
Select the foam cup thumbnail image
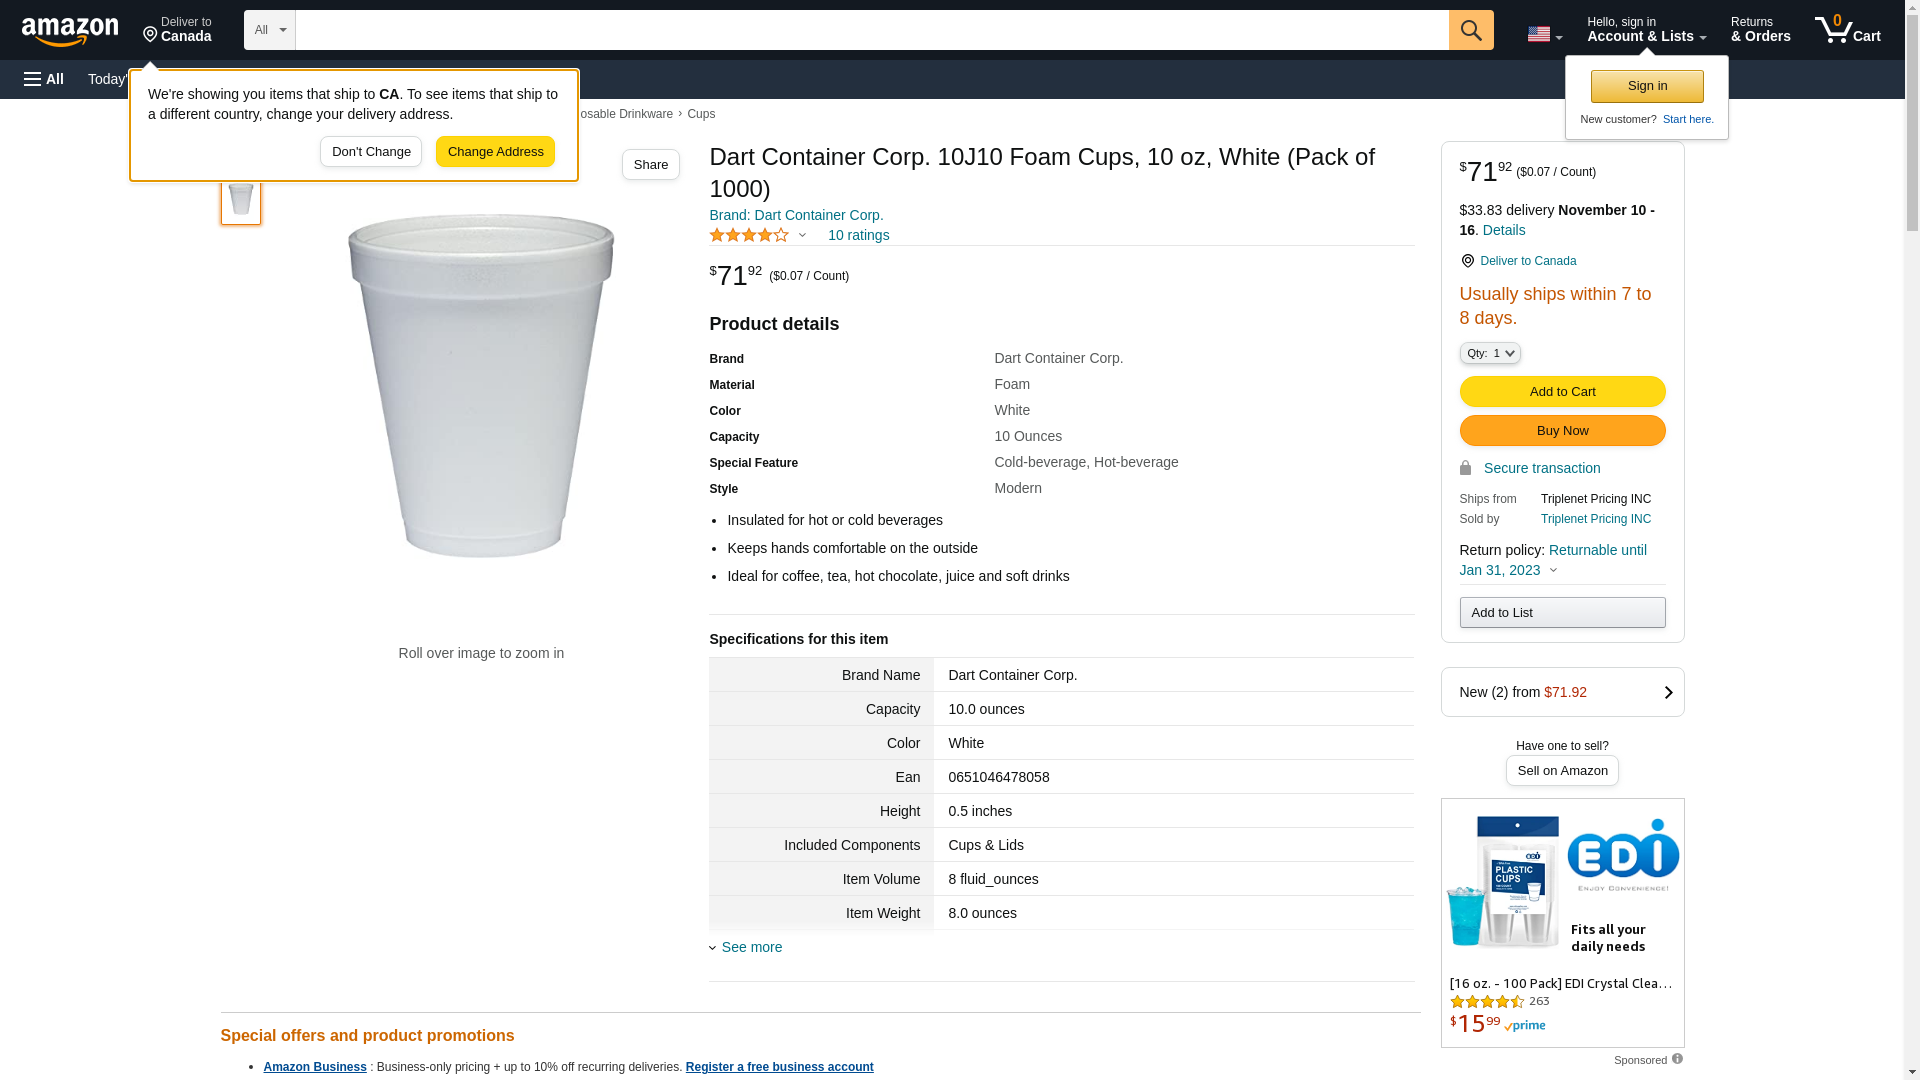coord(241,199)
